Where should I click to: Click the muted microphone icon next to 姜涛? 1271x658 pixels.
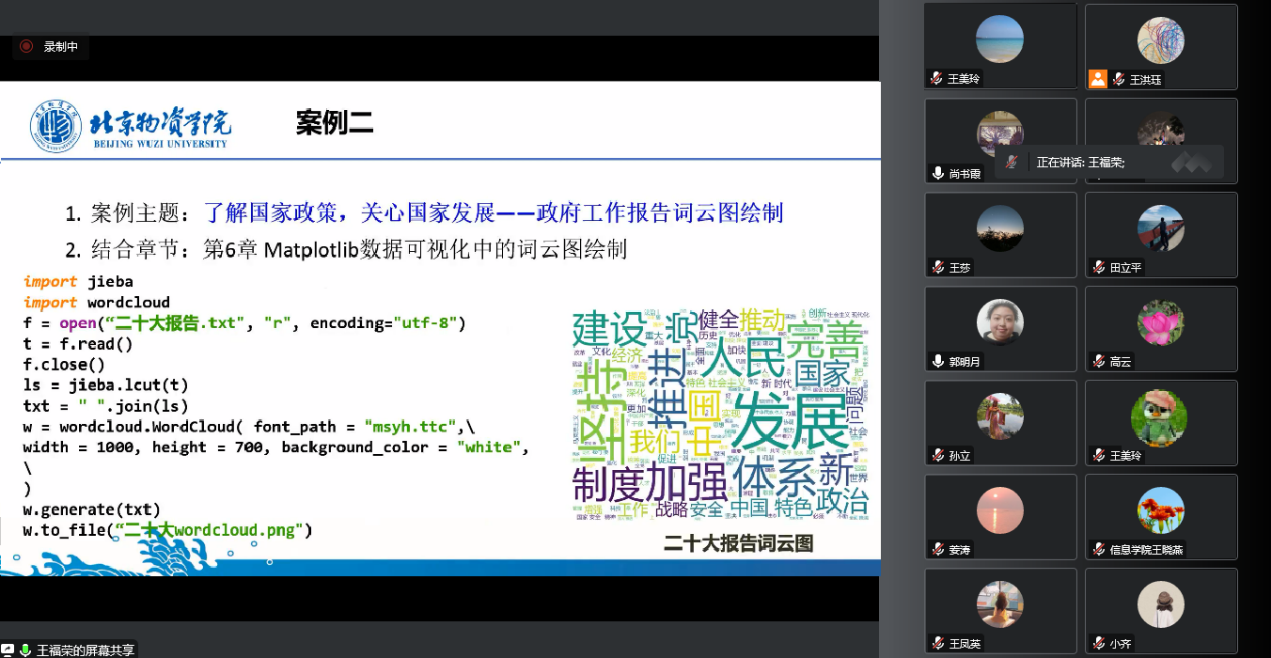pos(937,549)
